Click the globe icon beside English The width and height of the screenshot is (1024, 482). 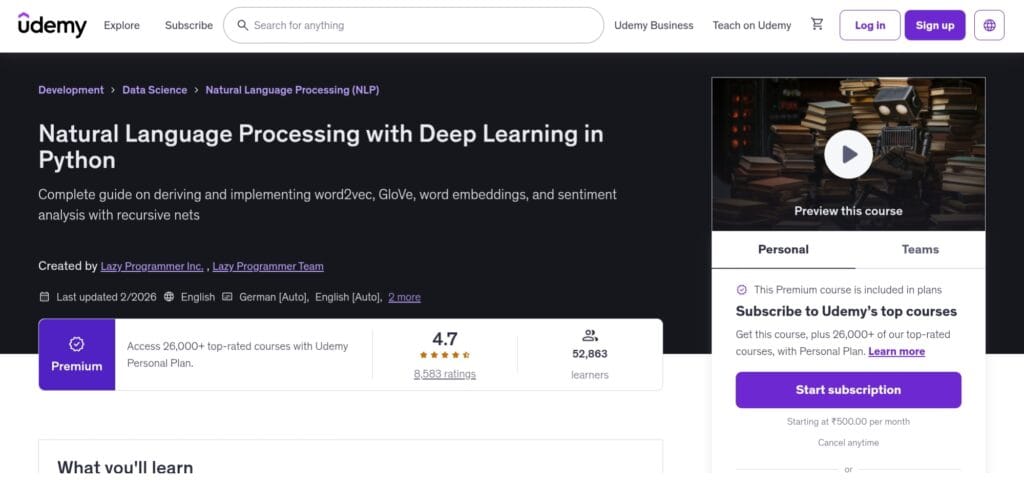(x=169, y=297)
